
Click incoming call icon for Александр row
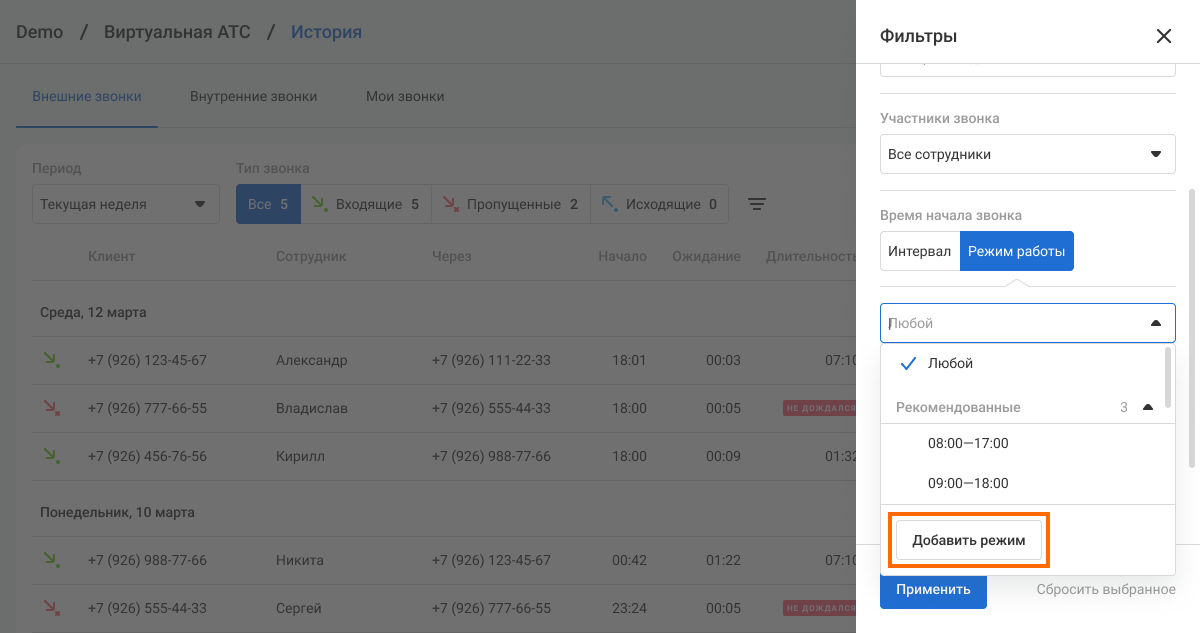tap(50, 359)
